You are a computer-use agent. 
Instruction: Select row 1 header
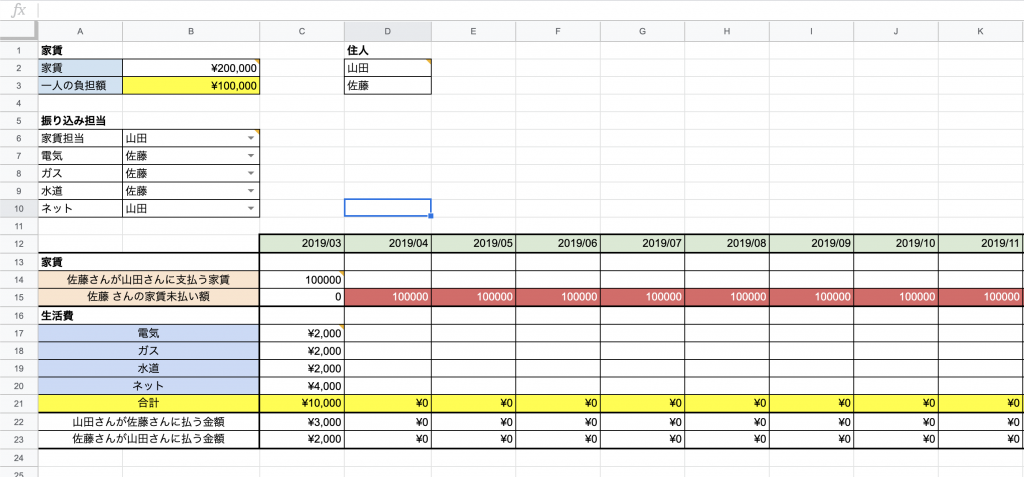point(19,50)
